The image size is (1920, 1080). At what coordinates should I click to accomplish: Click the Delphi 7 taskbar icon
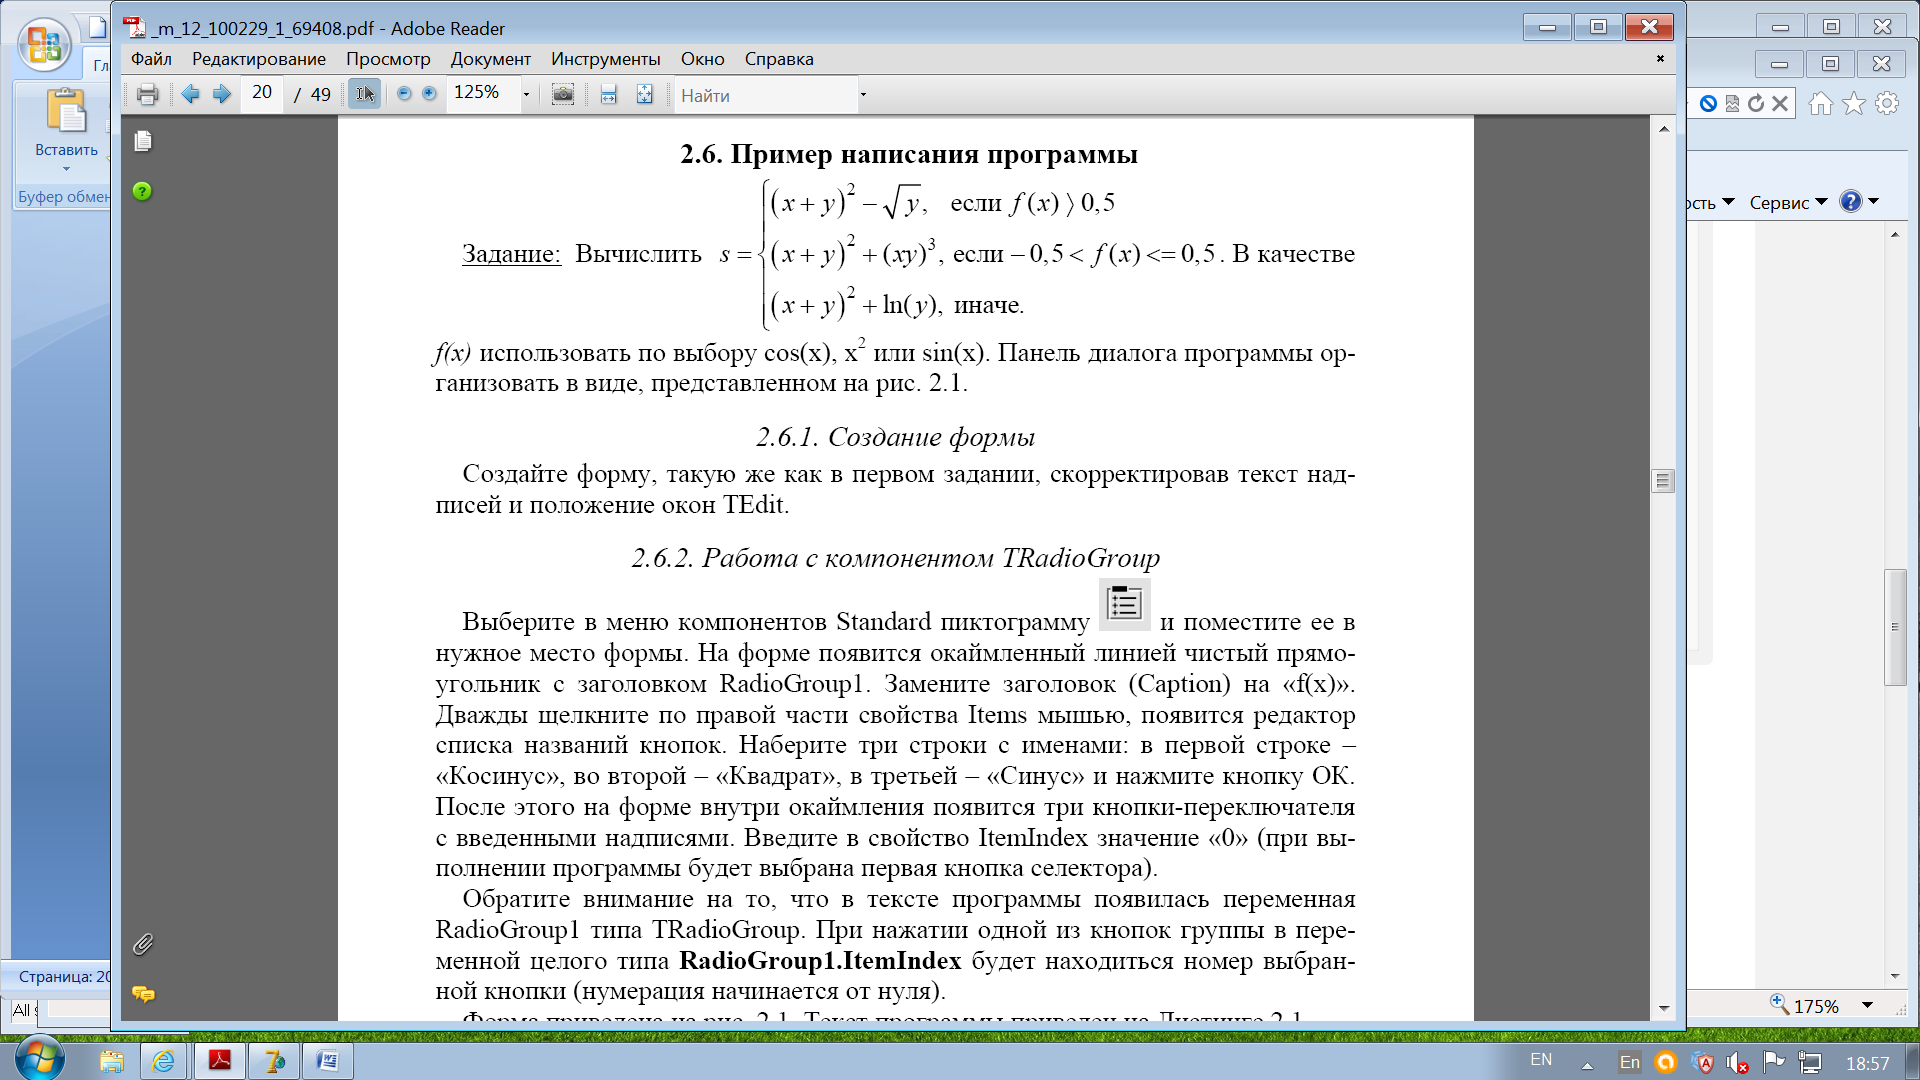[273, 1060]
